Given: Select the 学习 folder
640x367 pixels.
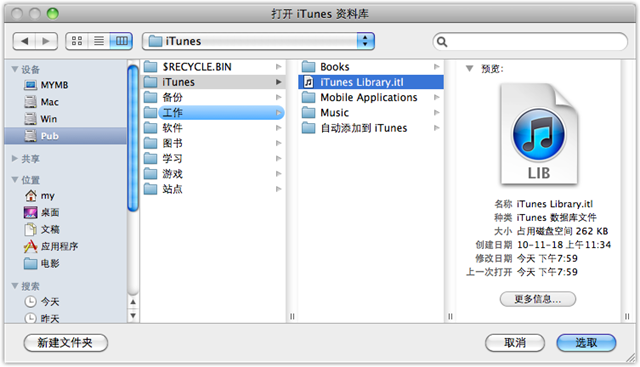Looking at the screenshot, I should coord(212,158).
